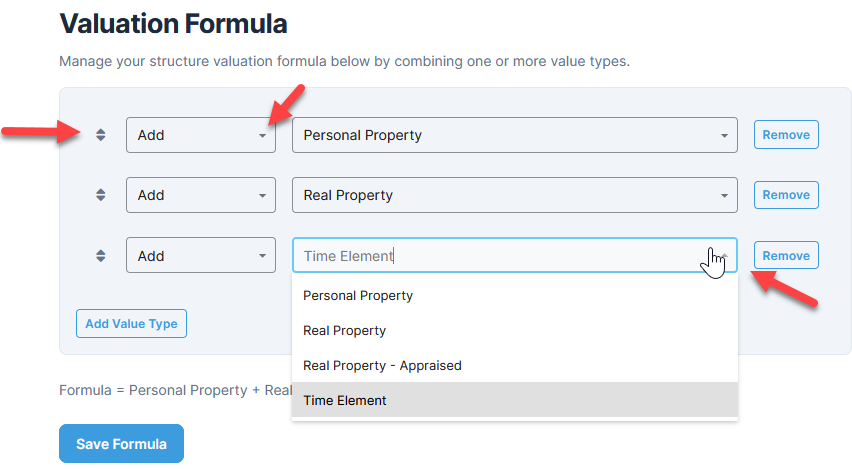Click the caret arrow of Personal Property combo

(x=724, y=135)
